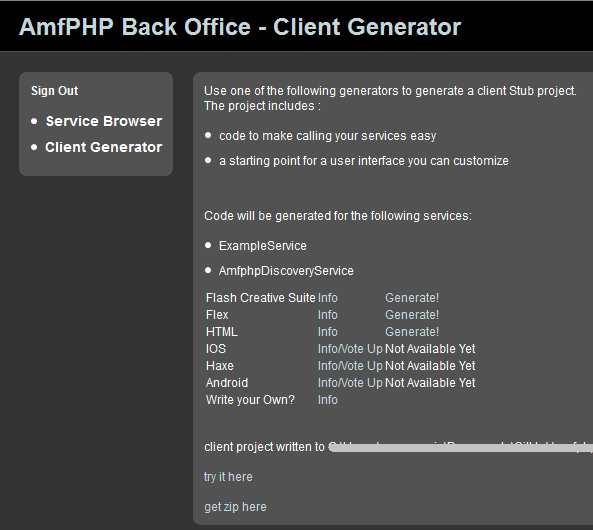Click 'client project written to' text

pyautogui.click(x=264, y=447)
